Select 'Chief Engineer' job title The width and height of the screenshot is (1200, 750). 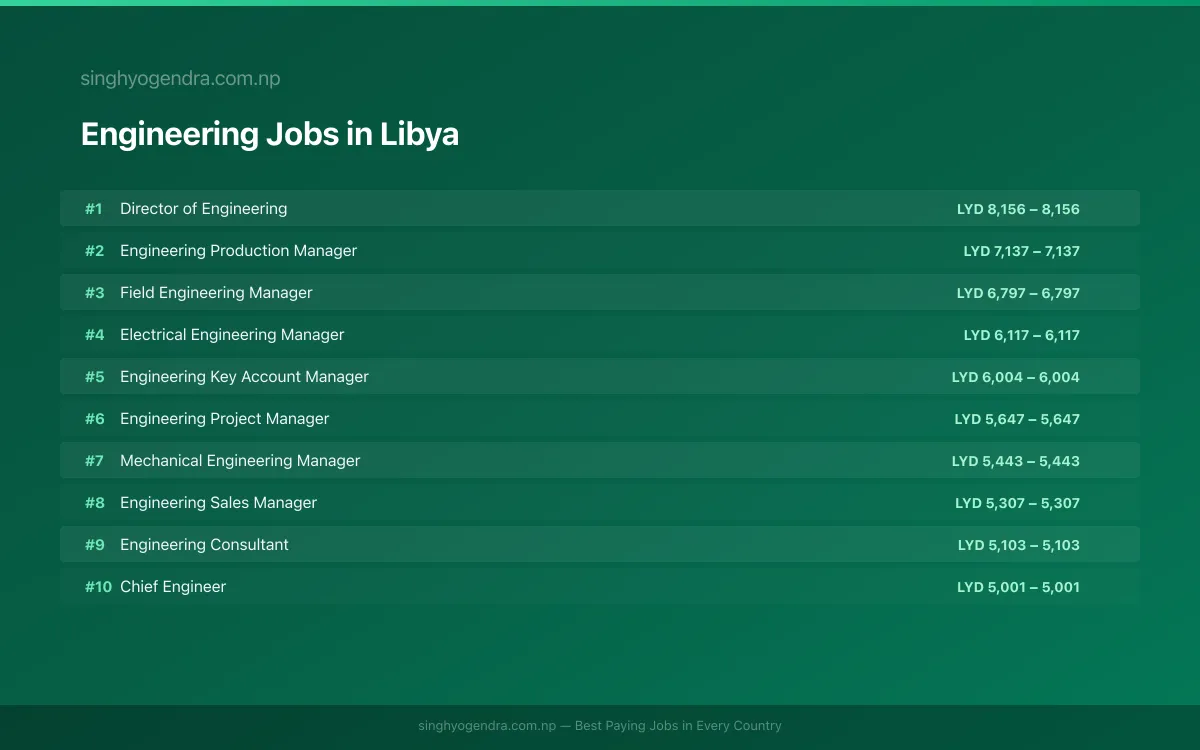click(173, 587)
